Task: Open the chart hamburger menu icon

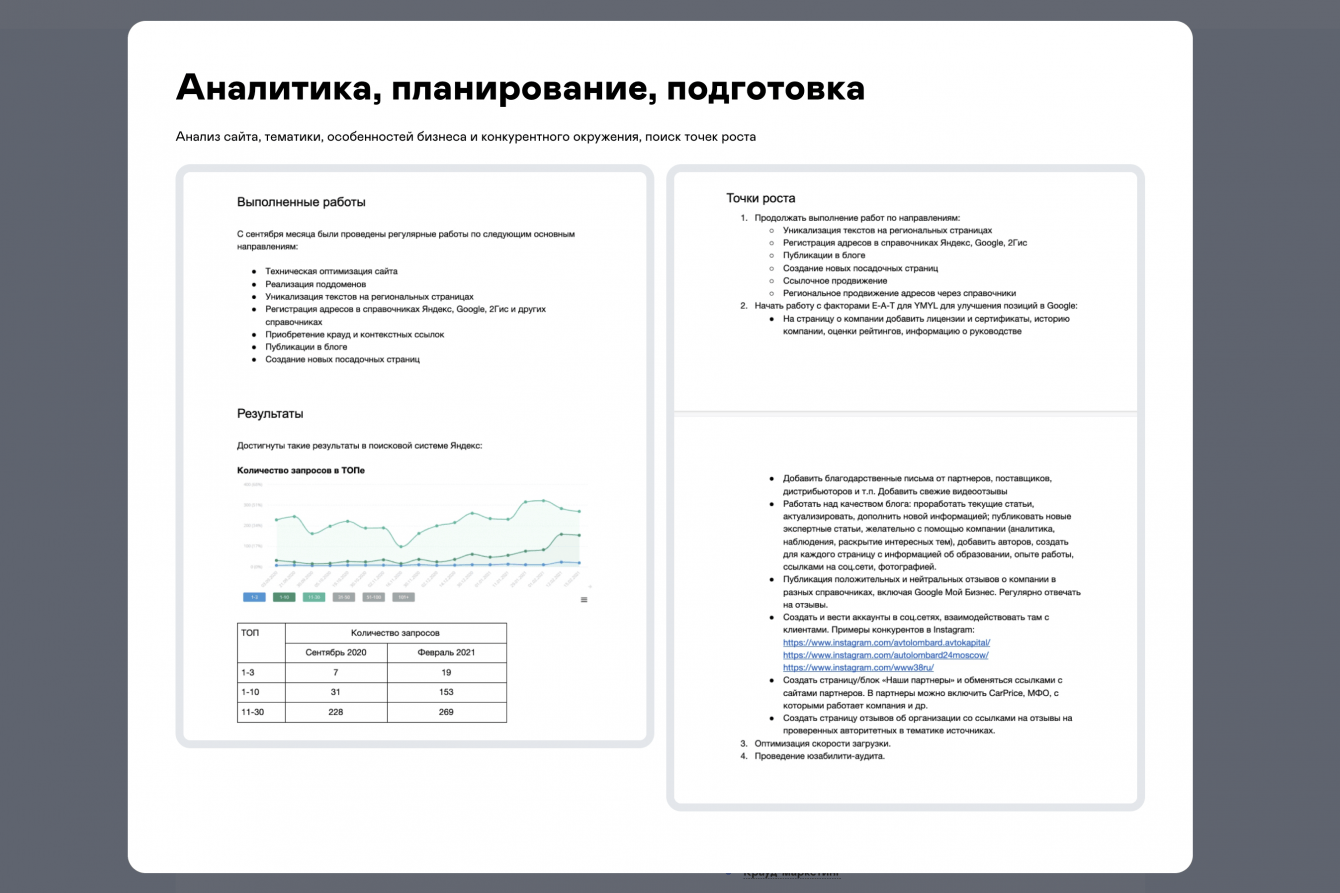Action: (x=584, y=599)
